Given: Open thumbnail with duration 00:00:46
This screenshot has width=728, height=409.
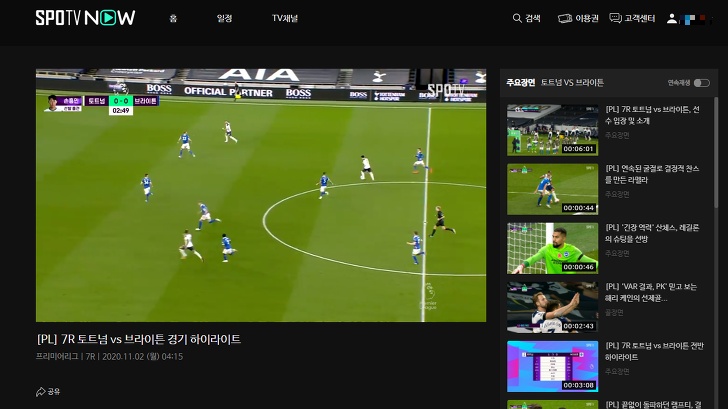Looking at the screenshot, I should click(x=552, y=248).
